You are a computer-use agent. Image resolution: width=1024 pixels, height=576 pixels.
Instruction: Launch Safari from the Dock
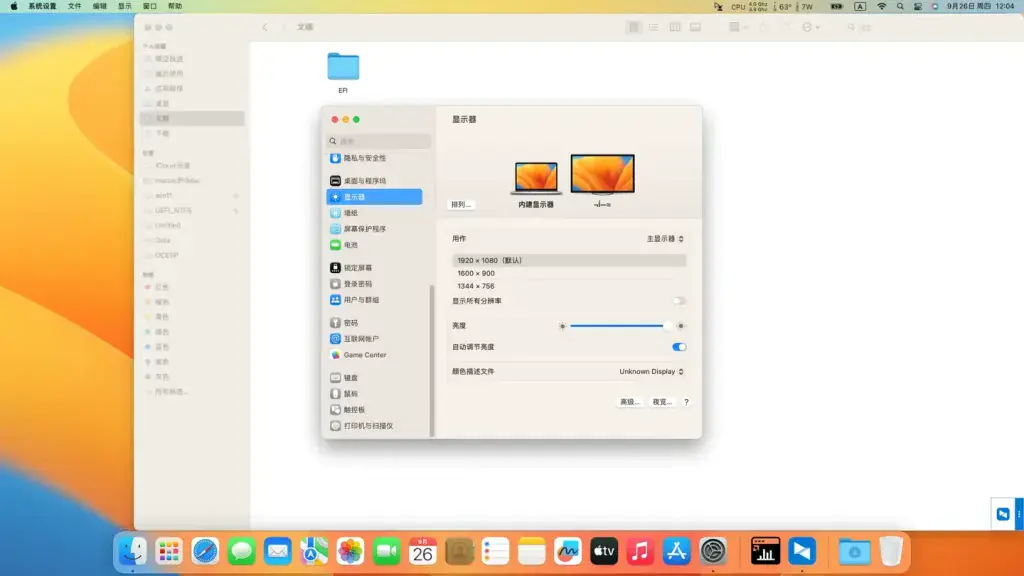click(x=205, y=552)
